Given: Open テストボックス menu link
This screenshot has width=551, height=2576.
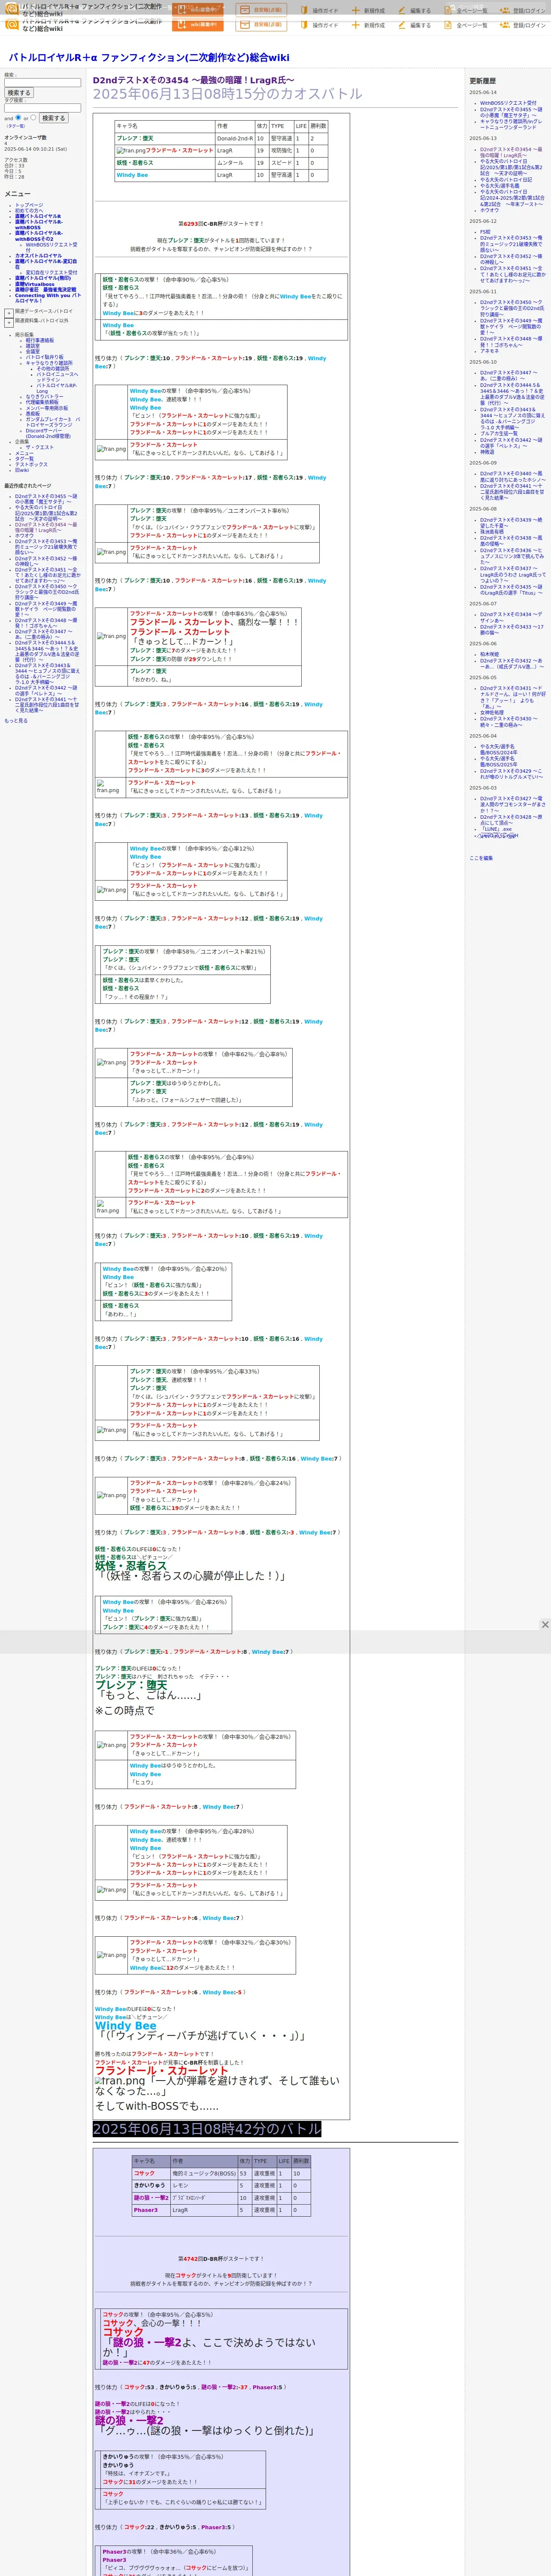Looking at the screenshot, I should click(31, 464).
